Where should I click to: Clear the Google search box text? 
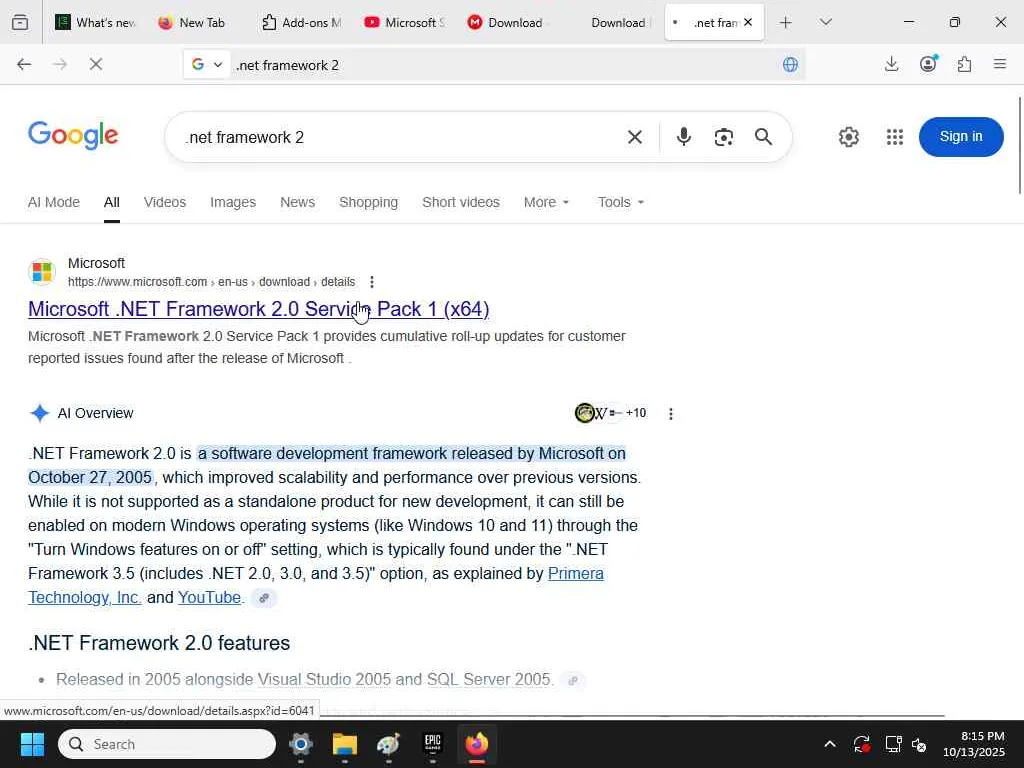[634, 137]
